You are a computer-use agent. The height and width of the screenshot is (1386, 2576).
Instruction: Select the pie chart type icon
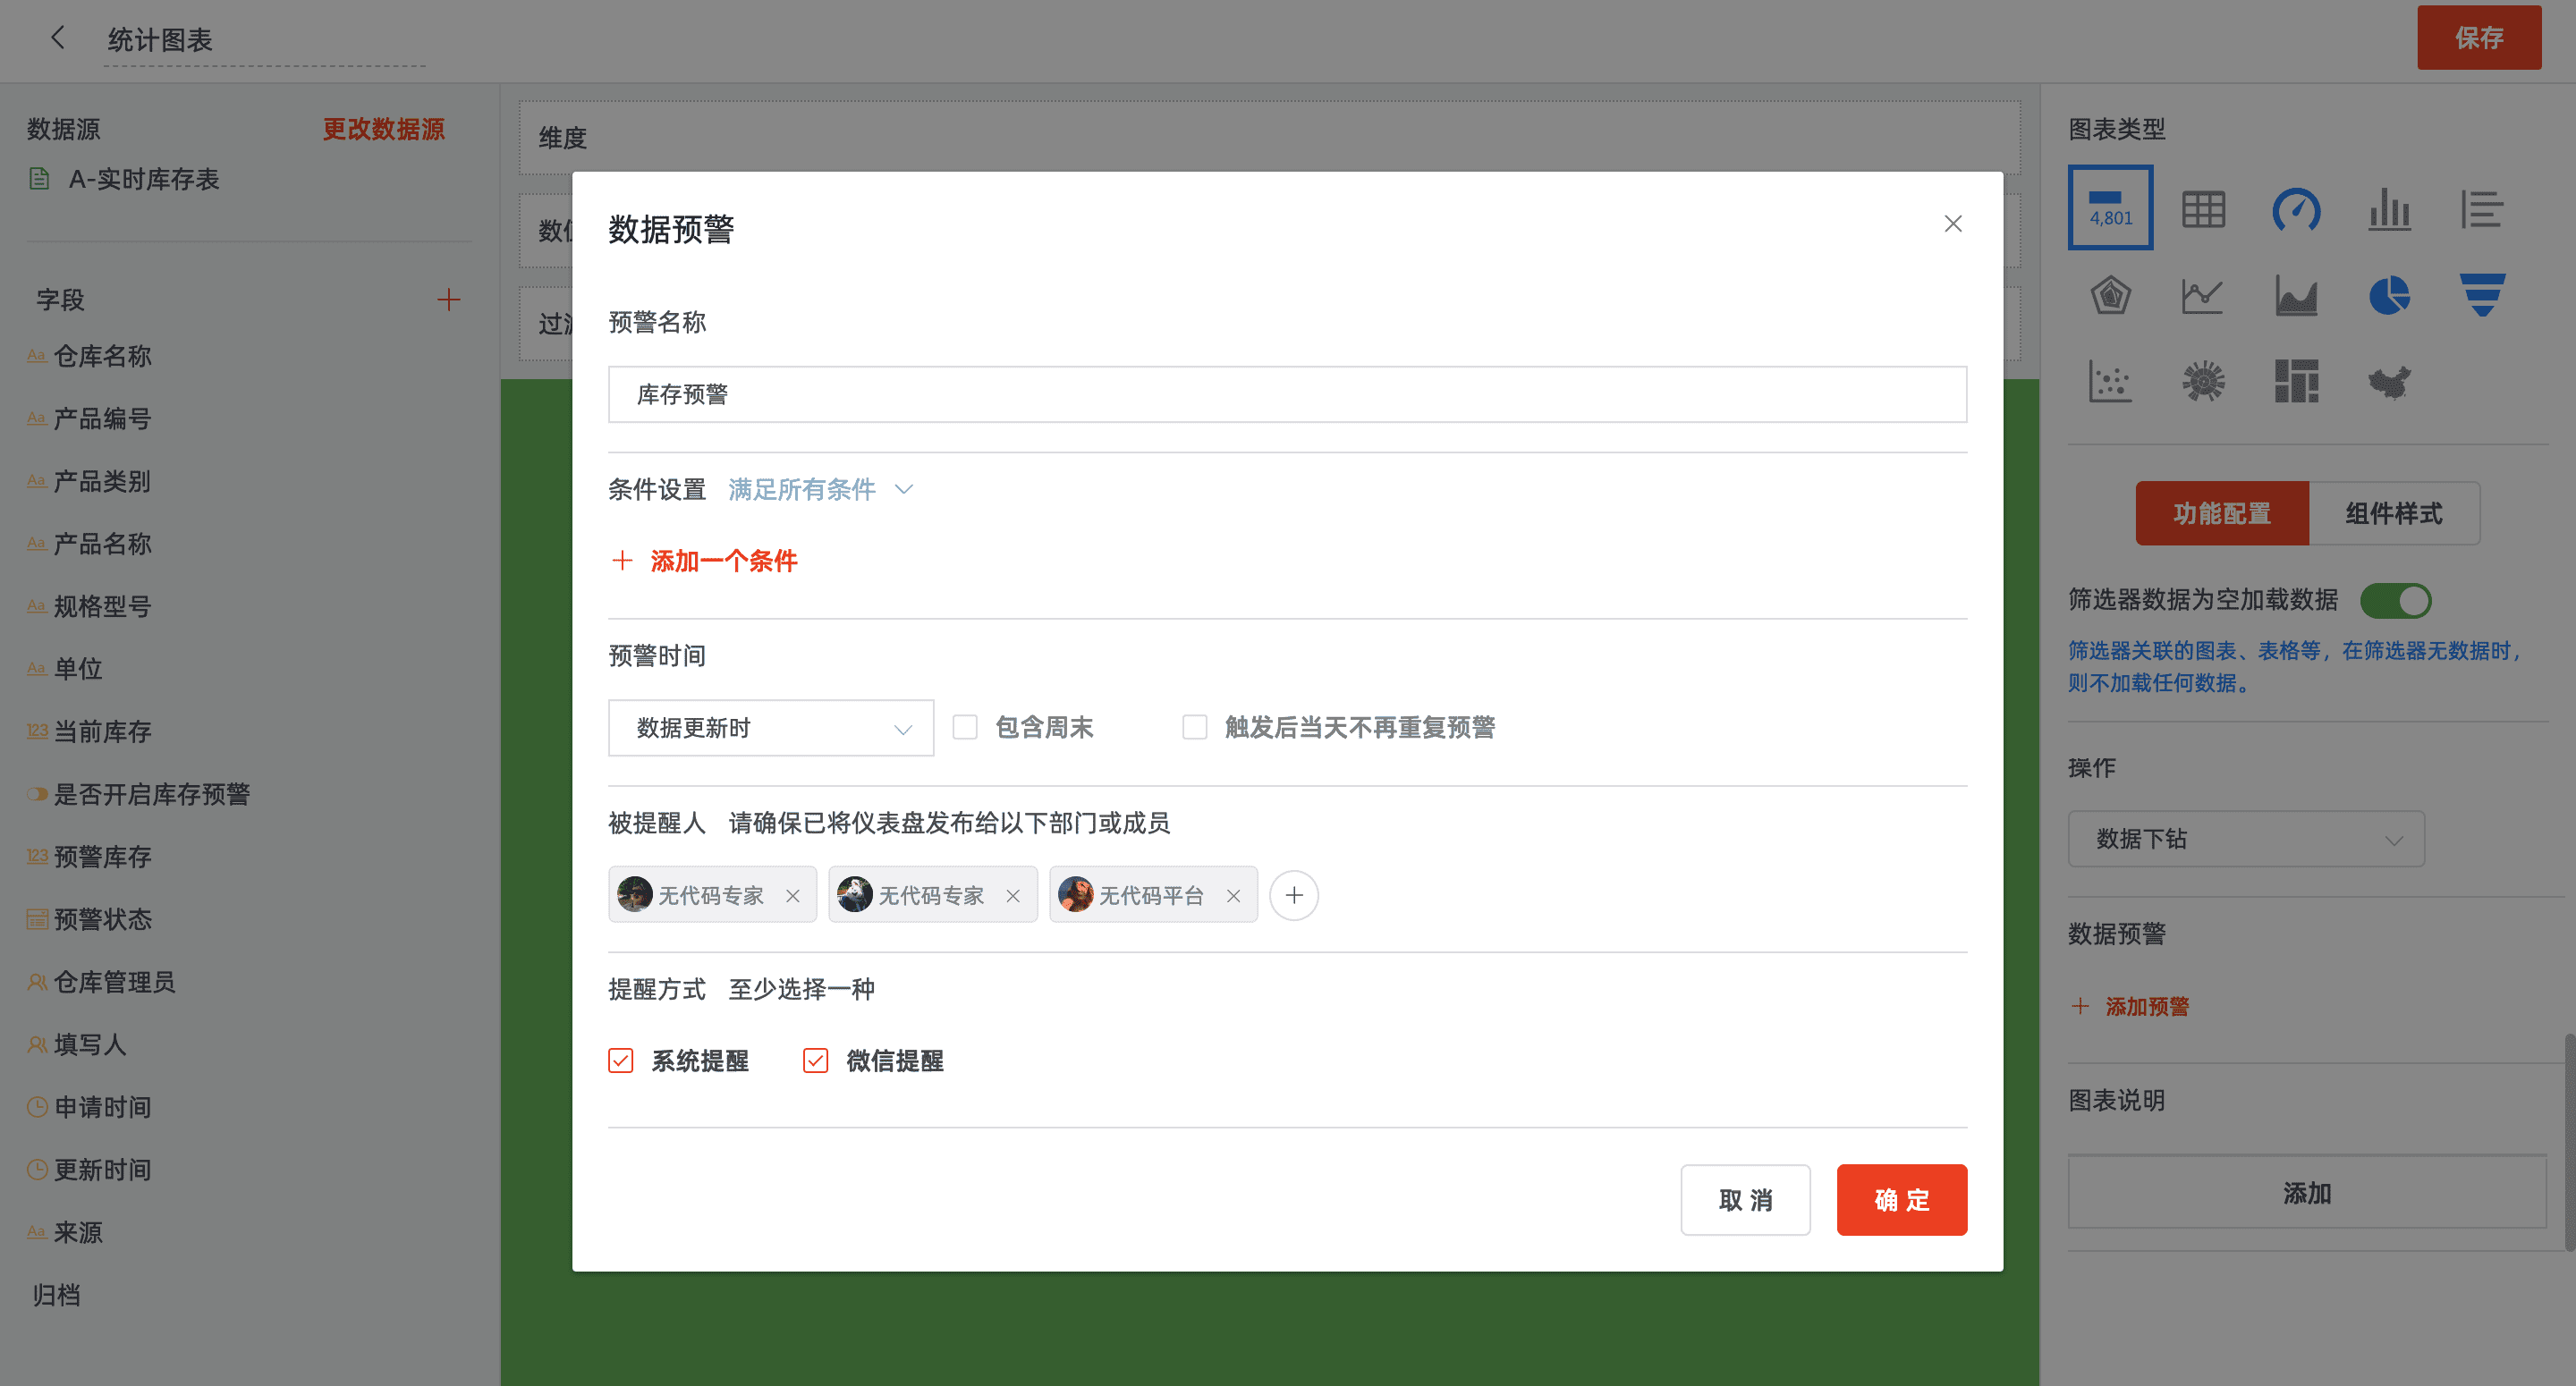pos(2389,296)
